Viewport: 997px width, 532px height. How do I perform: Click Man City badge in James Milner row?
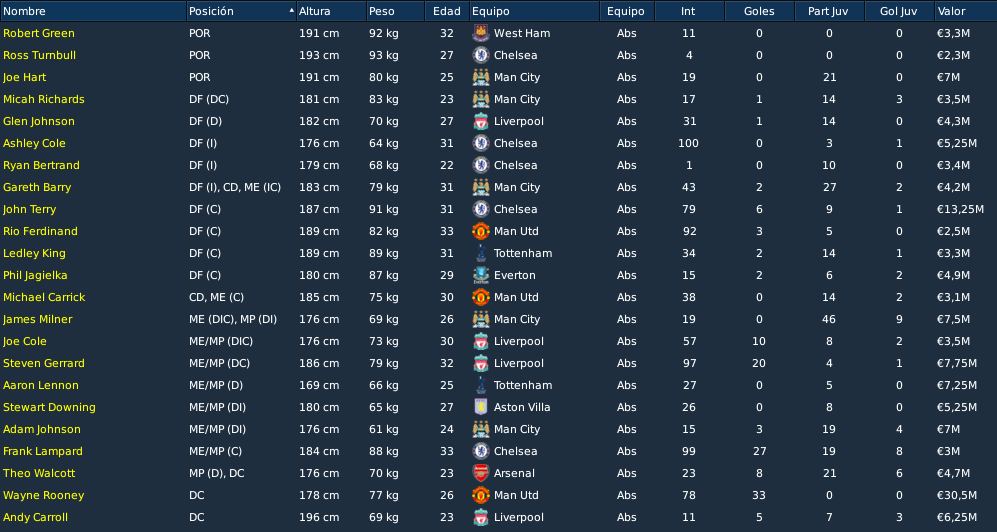pos(481,319)
